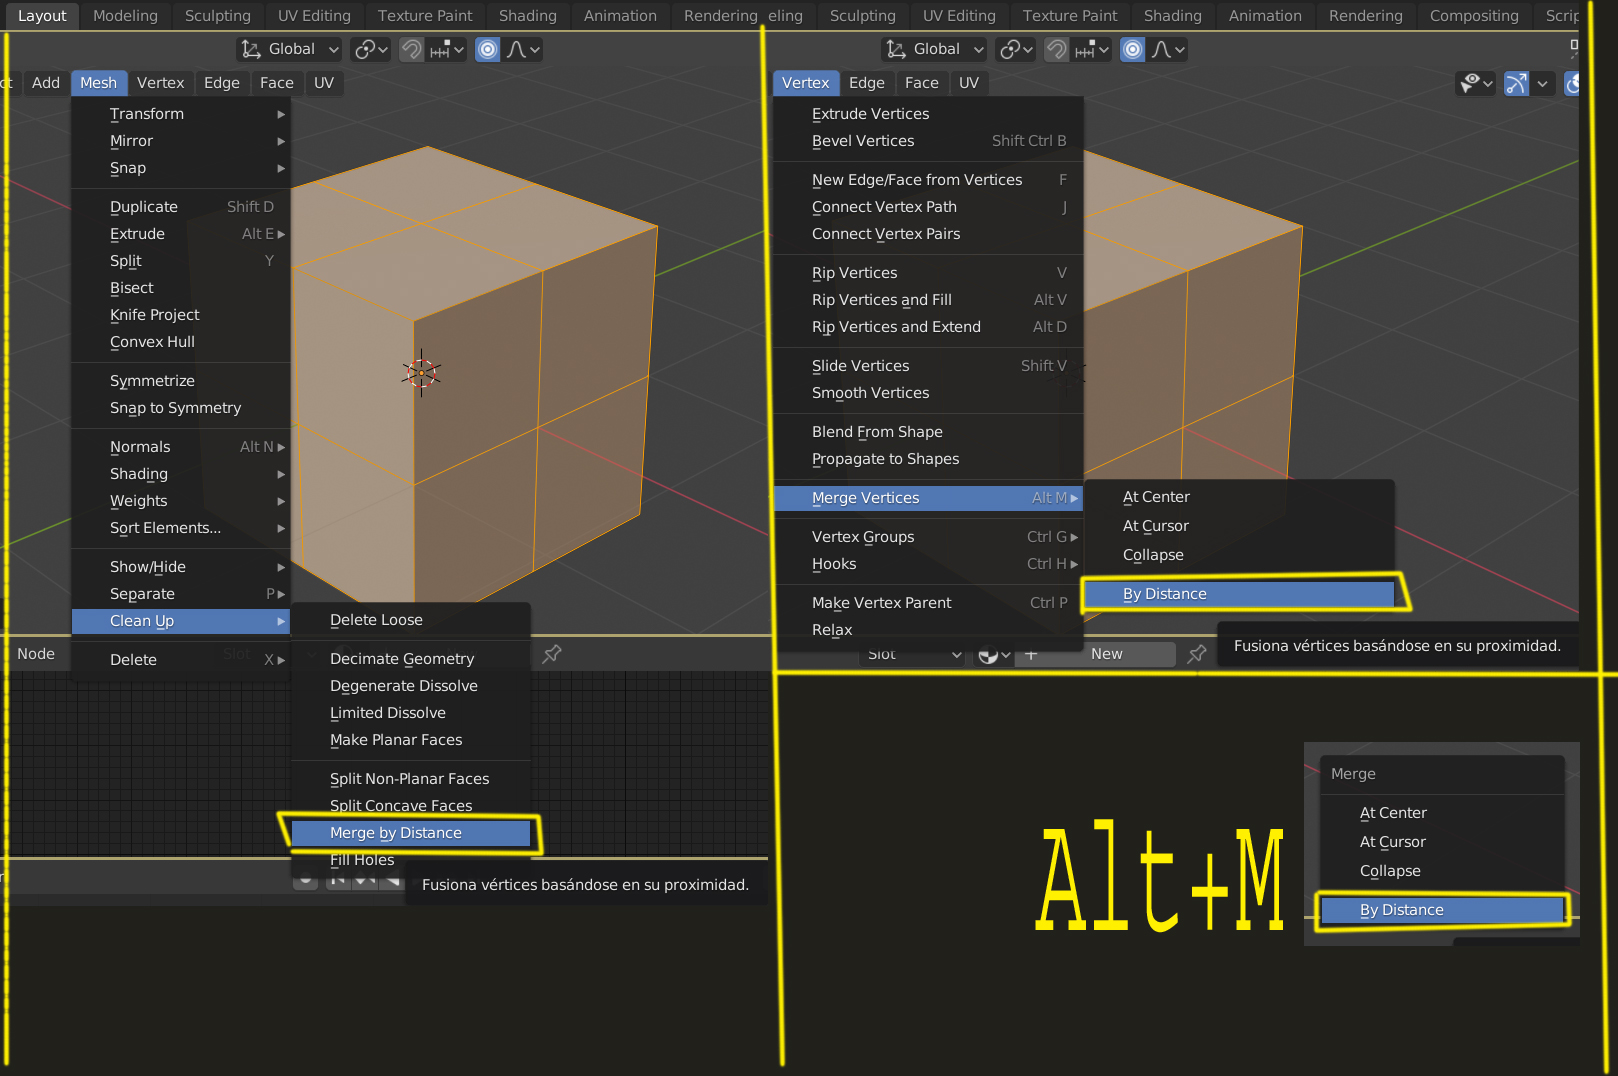1618x1076 pixels.
Task: Select Limited Dissolve
Action: pos(410,713)
